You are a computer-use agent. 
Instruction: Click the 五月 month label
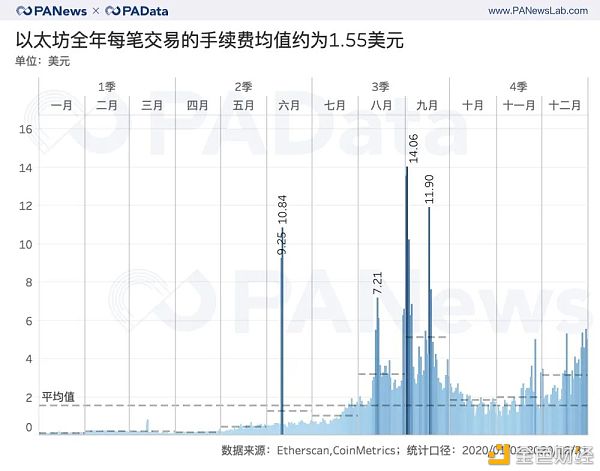click(x=243, y=105)
